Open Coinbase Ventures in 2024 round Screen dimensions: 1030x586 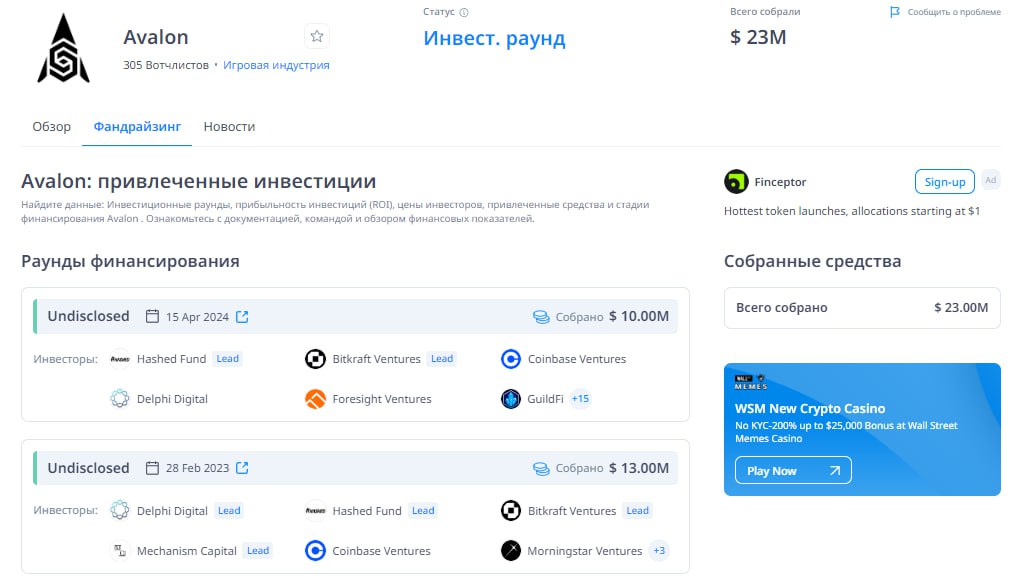pos(577,359)
